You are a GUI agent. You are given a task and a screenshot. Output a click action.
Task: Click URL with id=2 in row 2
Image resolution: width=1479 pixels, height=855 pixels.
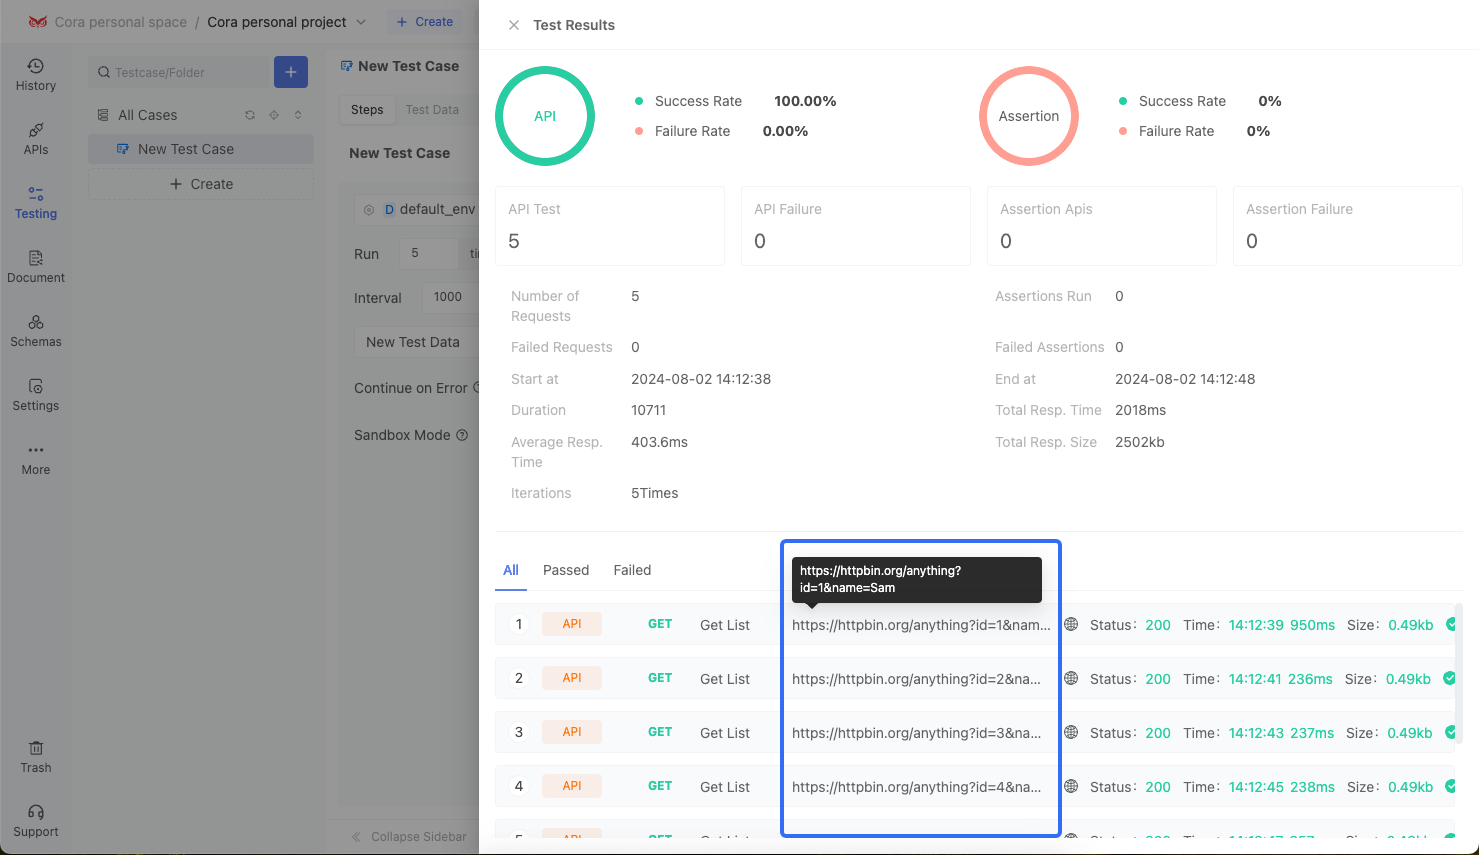click(916, 679)
